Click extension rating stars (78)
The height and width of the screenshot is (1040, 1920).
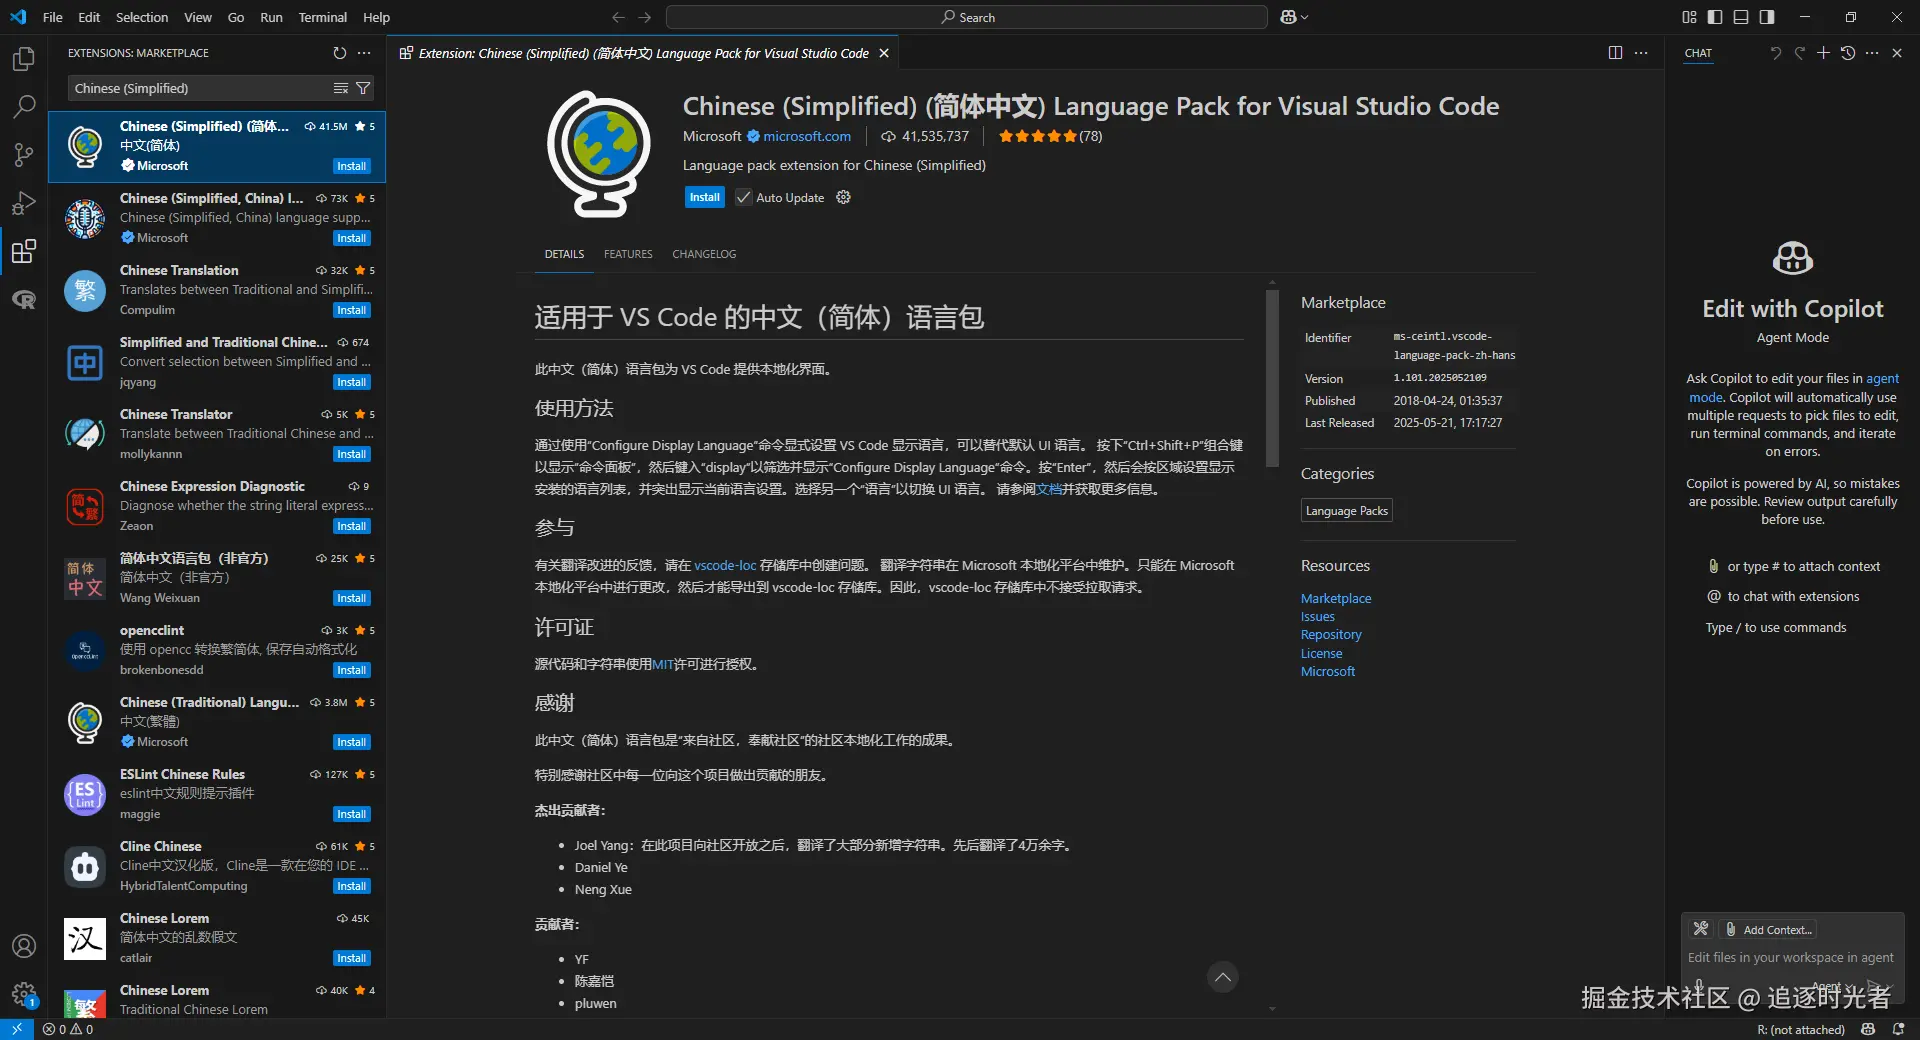click(x=1049, y=136)
